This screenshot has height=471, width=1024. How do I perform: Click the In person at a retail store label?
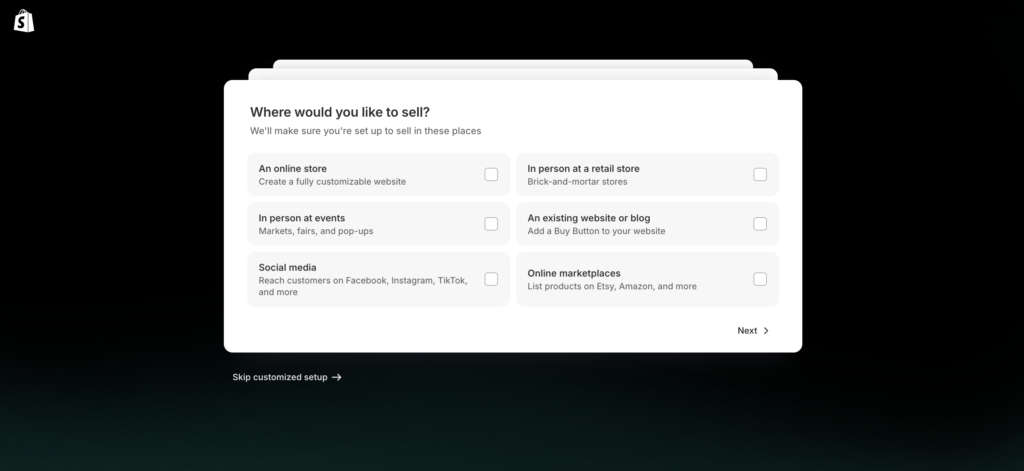583,168
